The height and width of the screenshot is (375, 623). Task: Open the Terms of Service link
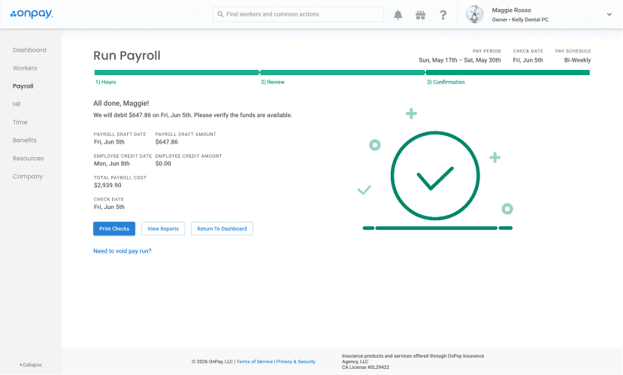pyautogui.click(x=255, y=361)
